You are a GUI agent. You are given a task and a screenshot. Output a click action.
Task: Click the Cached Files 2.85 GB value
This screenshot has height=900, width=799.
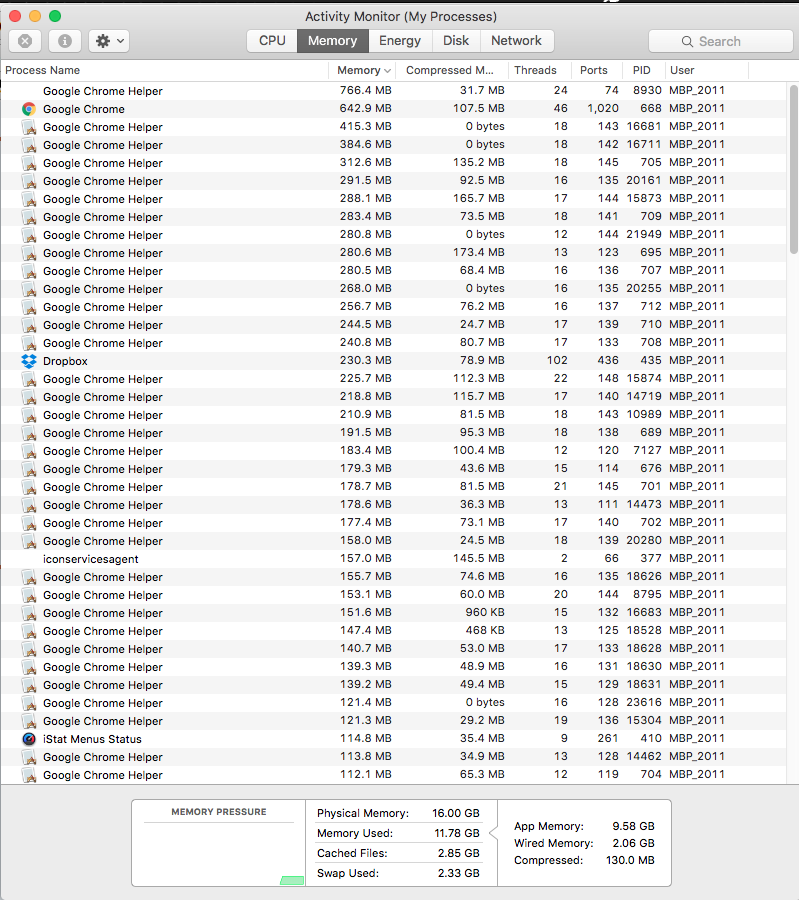(459, 853)
